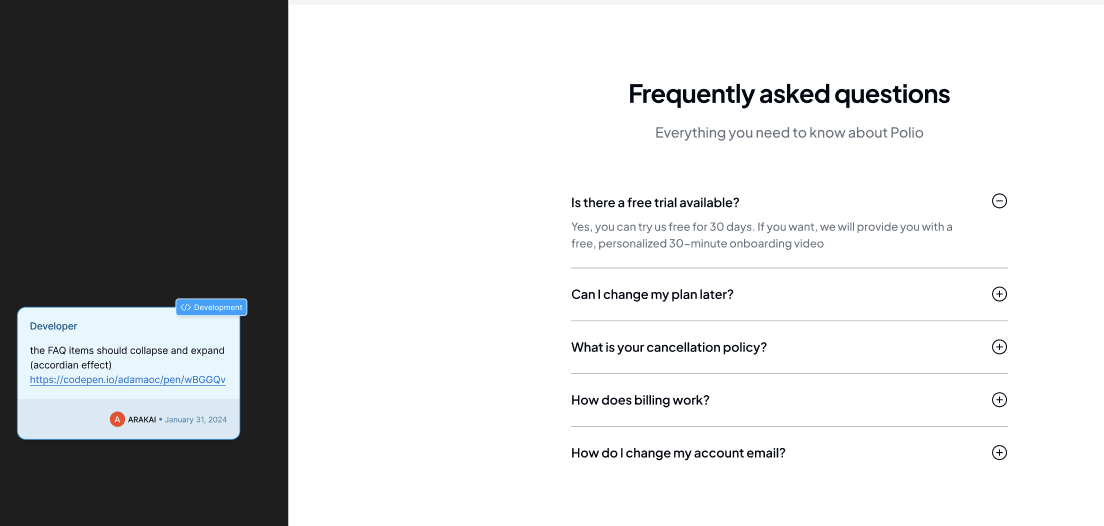Click the "Developer" heading on the note card
Screen dimensions: 1104x526
(x=53, y=326)
